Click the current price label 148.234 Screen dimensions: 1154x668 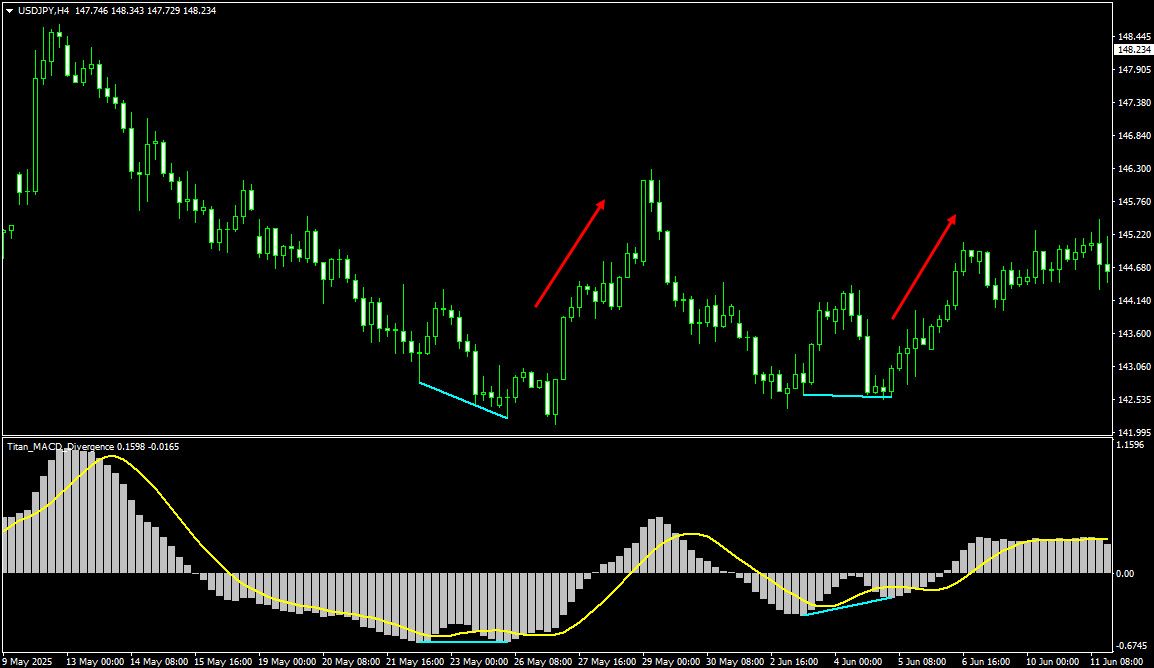pyautogui.click(x=1132, y=49)
